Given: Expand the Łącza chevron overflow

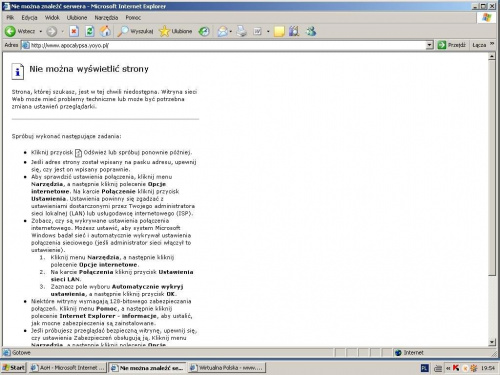Looking at the screenshot, I should (x=492, y=44).
